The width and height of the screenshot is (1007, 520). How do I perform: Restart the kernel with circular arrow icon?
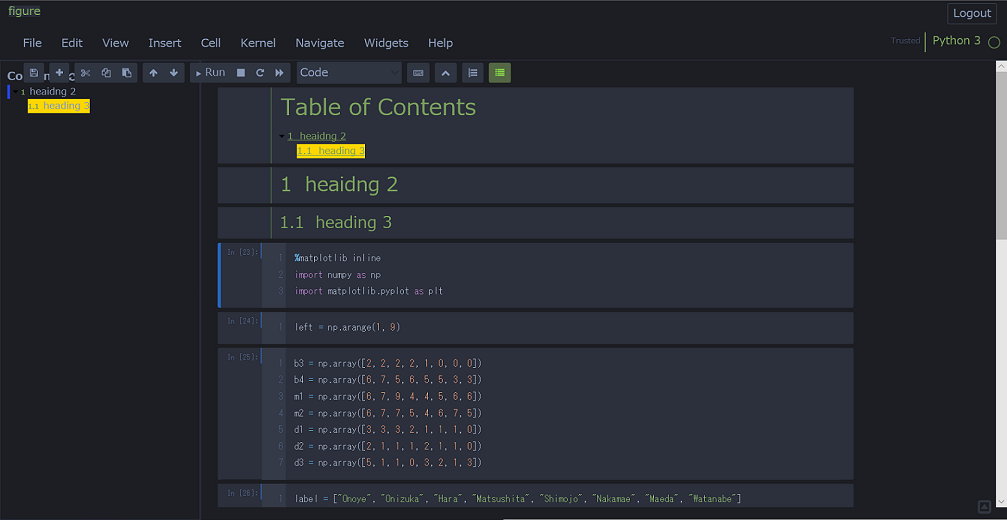click(x=260, y=73)
